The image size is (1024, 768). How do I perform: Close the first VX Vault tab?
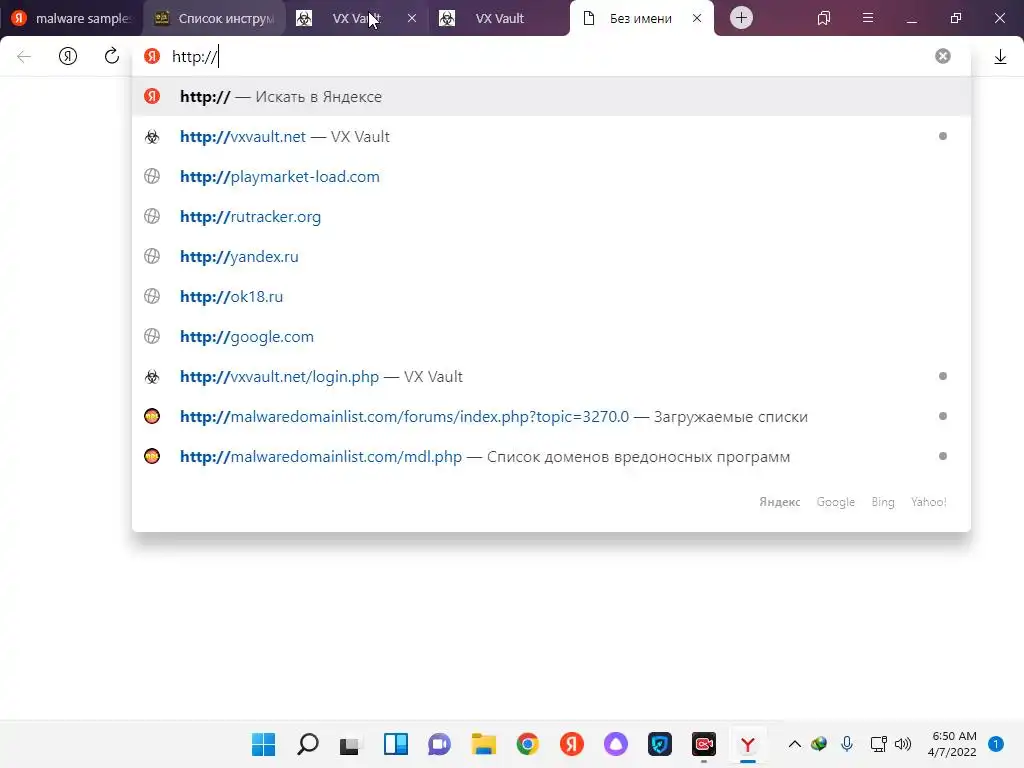[411, 18]
